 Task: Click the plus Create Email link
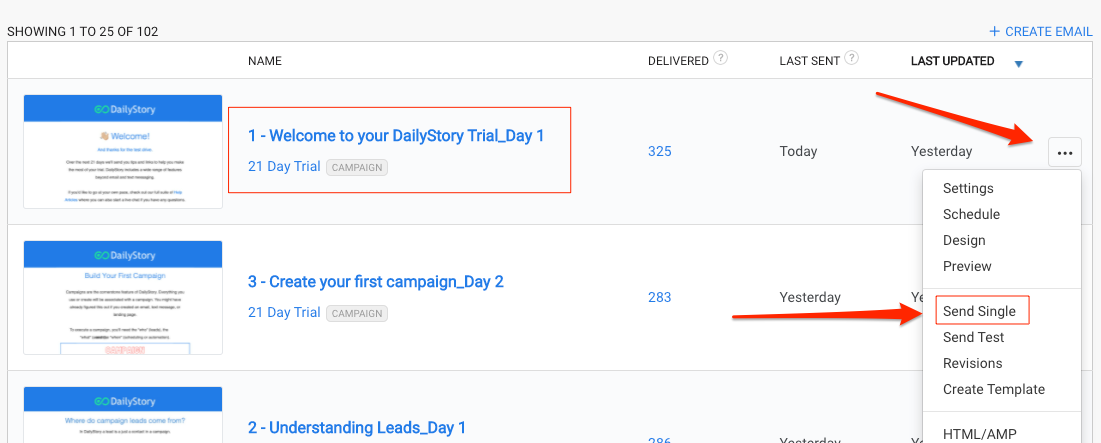tap(1041, 32)
